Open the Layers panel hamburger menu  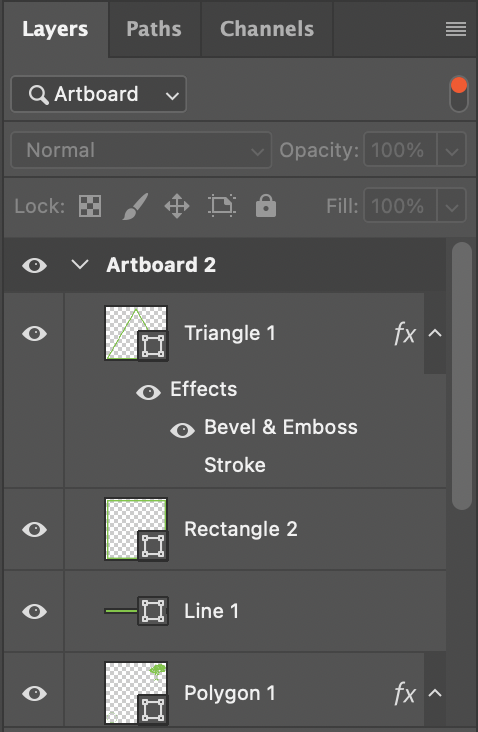[456, 29]
